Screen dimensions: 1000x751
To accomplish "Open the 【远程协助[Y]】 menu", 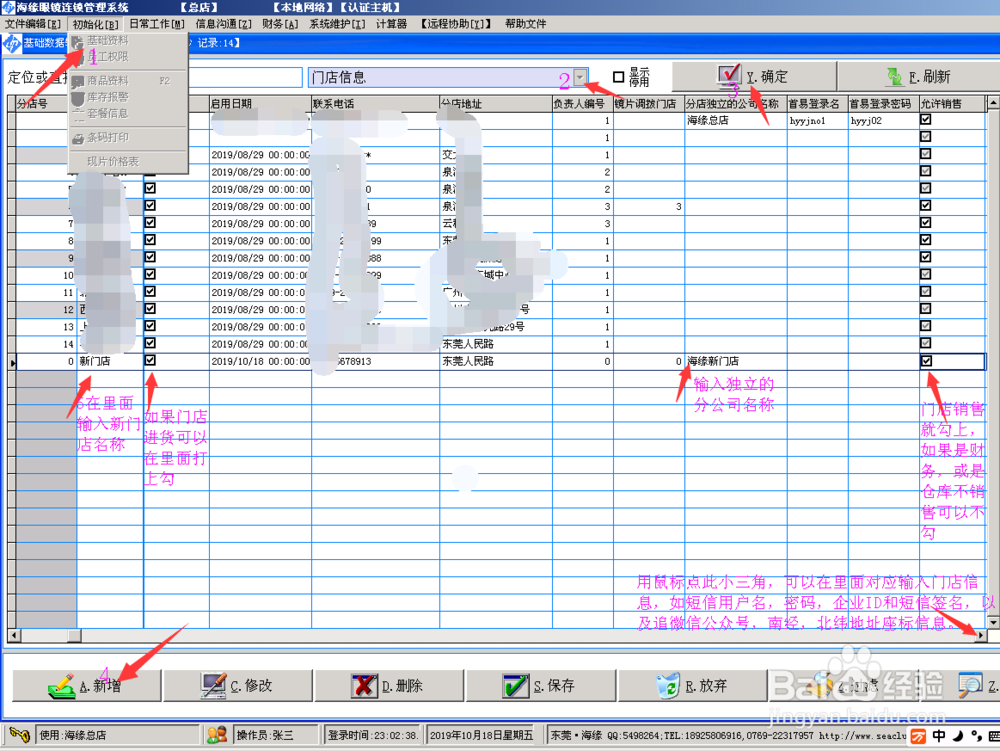I will pos(455,24).
